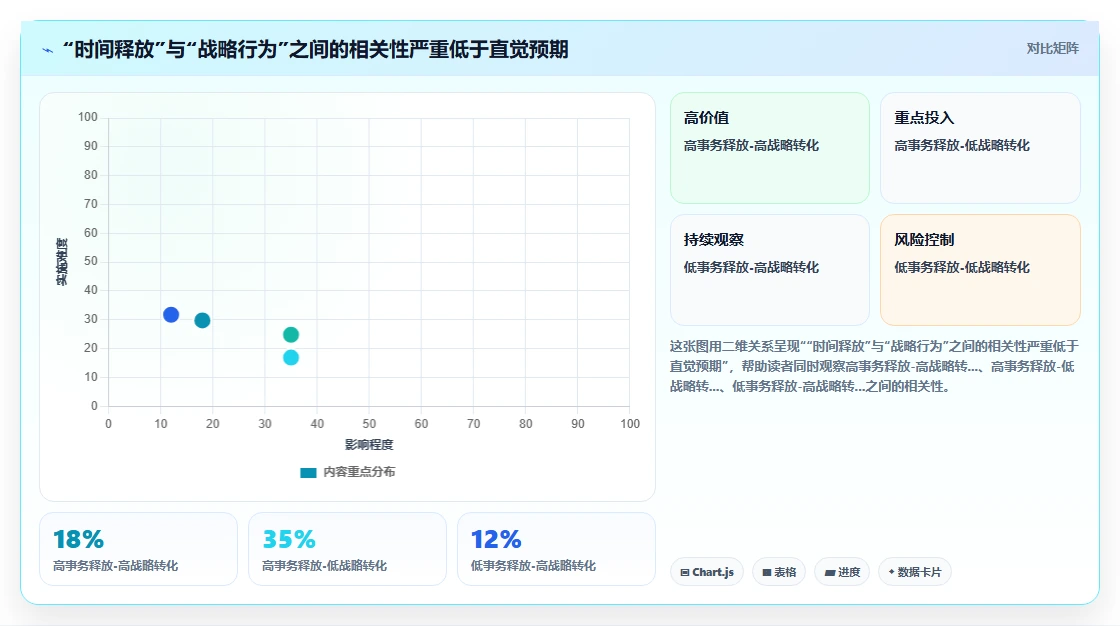Open the 风险控制 quadrant card

click(x=980, y=270)
